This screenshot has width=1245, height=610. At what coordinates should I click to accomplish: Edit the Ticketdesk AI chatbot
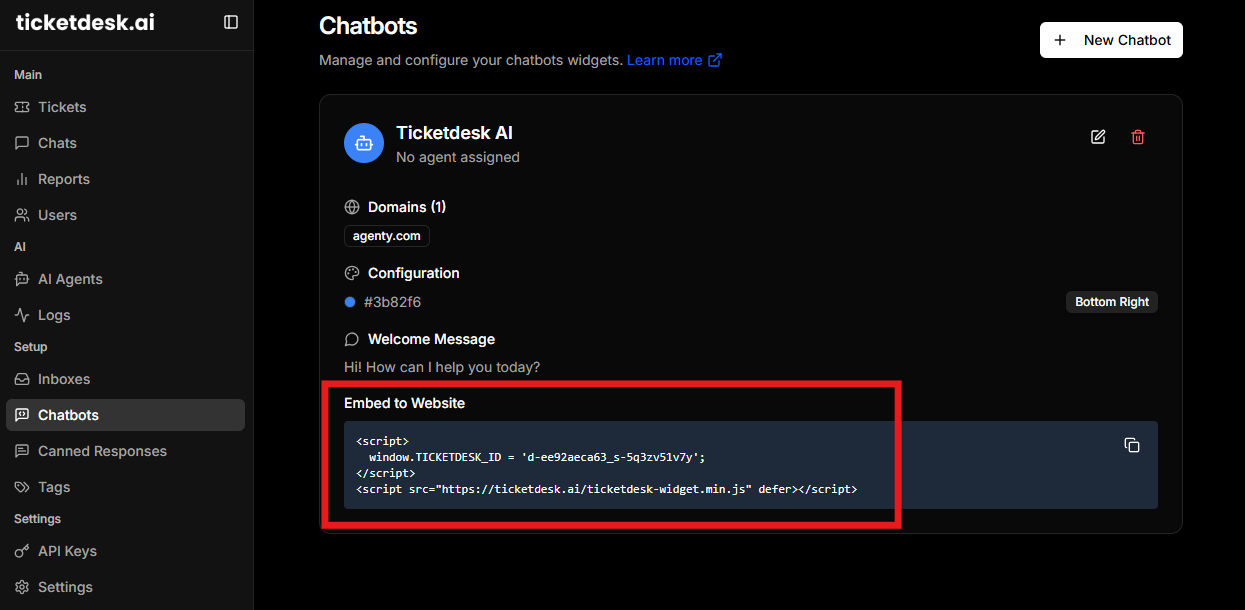click(x=1098, y=137)
